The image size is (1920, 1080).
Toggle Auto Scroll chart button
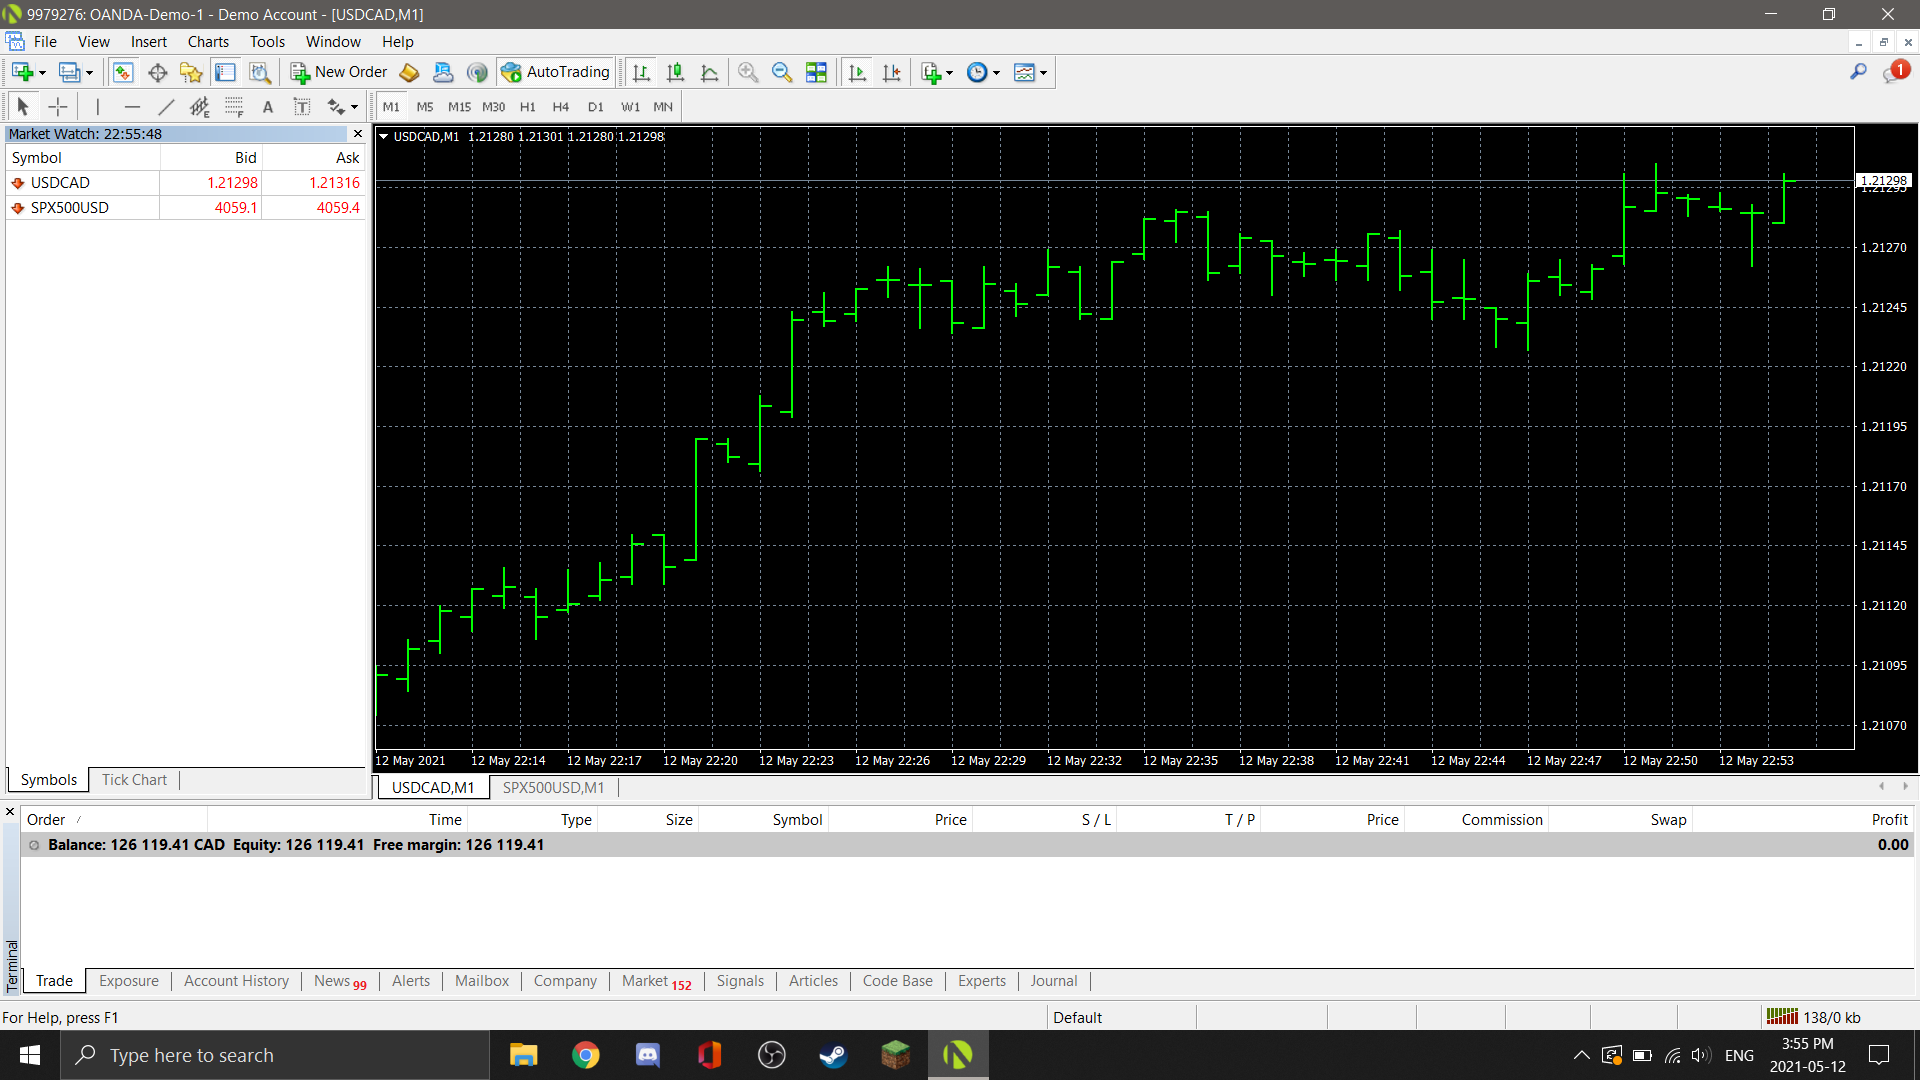[857, 72]
